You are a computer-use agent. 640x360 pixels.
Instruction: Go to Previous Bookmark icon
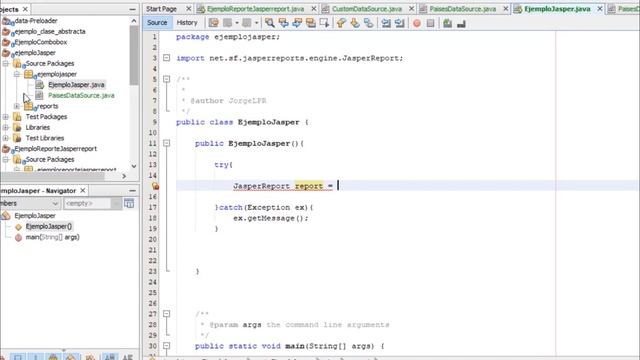(x=341, y=23)
